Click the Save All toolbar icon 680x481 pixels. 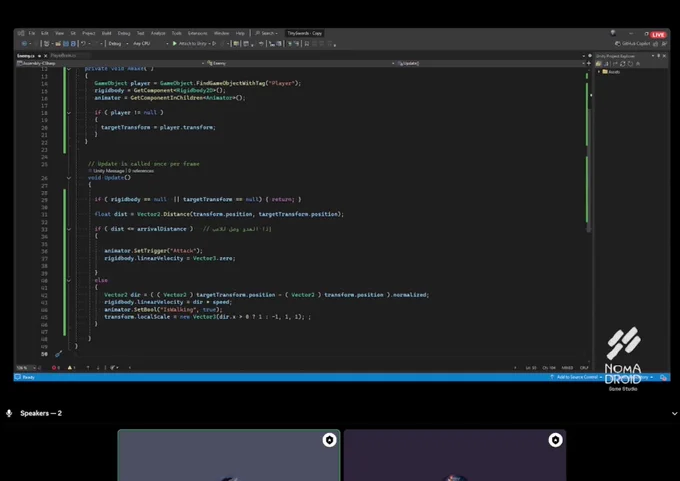coord(73,44)
